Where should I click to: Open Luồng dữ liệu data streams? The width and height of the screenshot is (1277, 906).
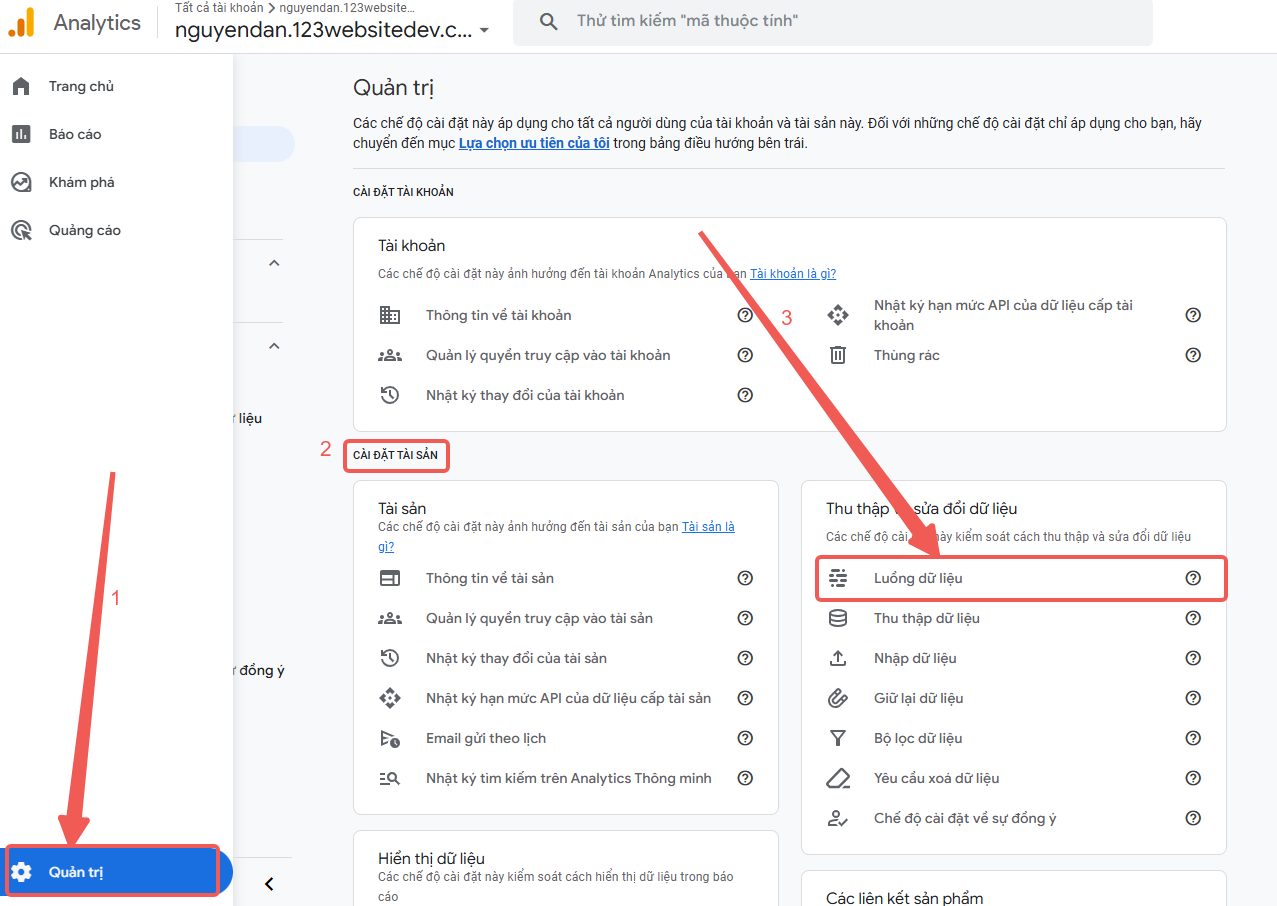[x=918, y=578]
